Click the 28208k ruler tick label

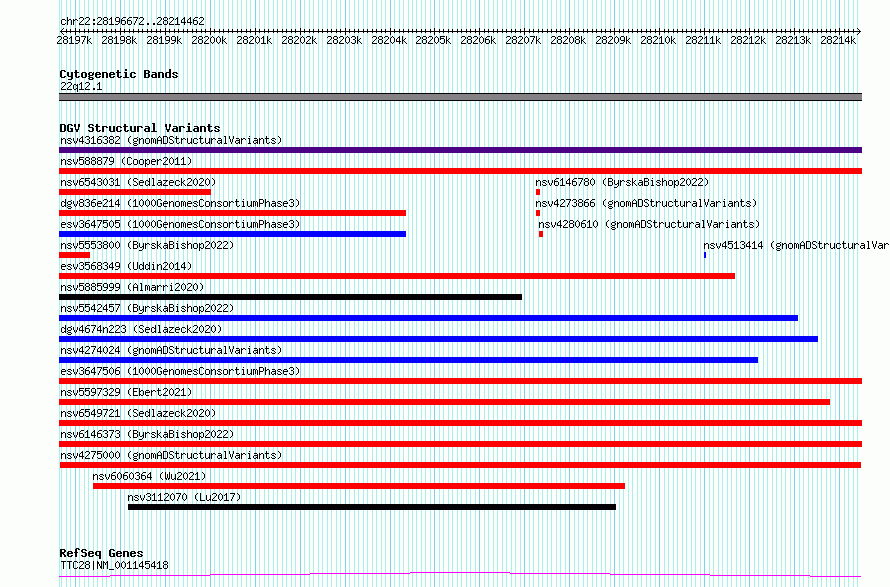568,40
